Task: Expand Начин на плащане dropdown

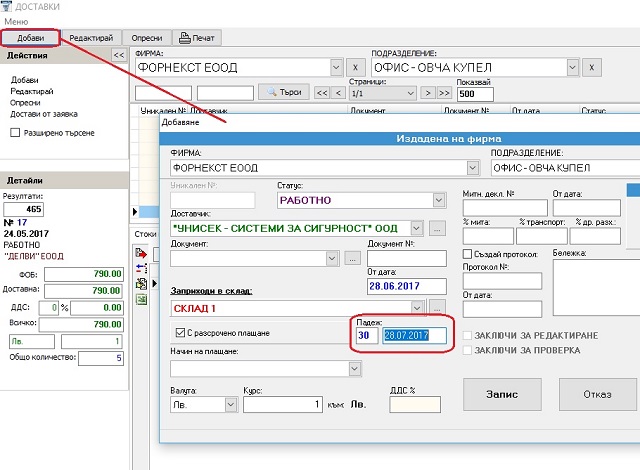Action: pos(354,369)
